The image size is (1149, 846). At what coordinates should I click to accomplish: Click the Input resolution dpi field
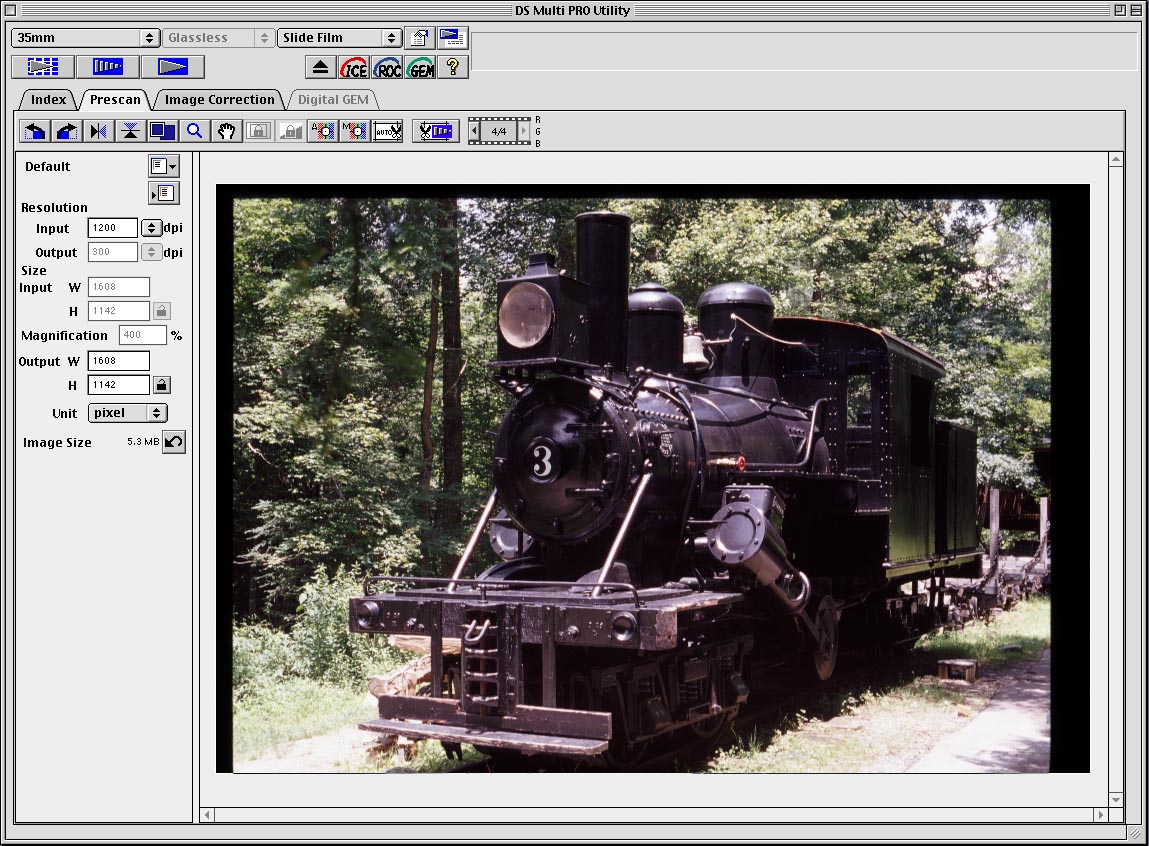112,228
